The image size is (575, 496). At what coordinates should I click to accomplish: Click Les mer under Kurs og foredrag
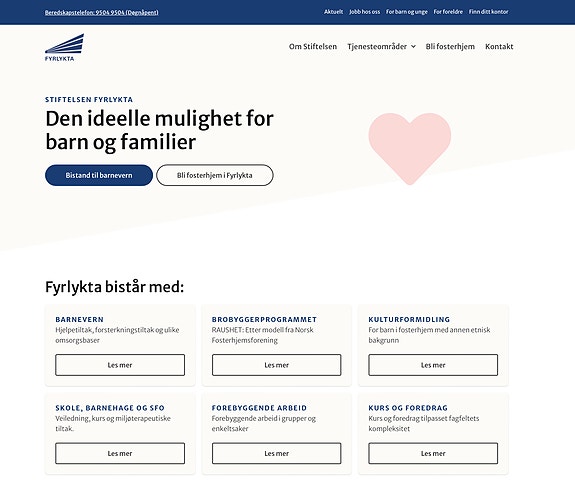pos(433,453)
